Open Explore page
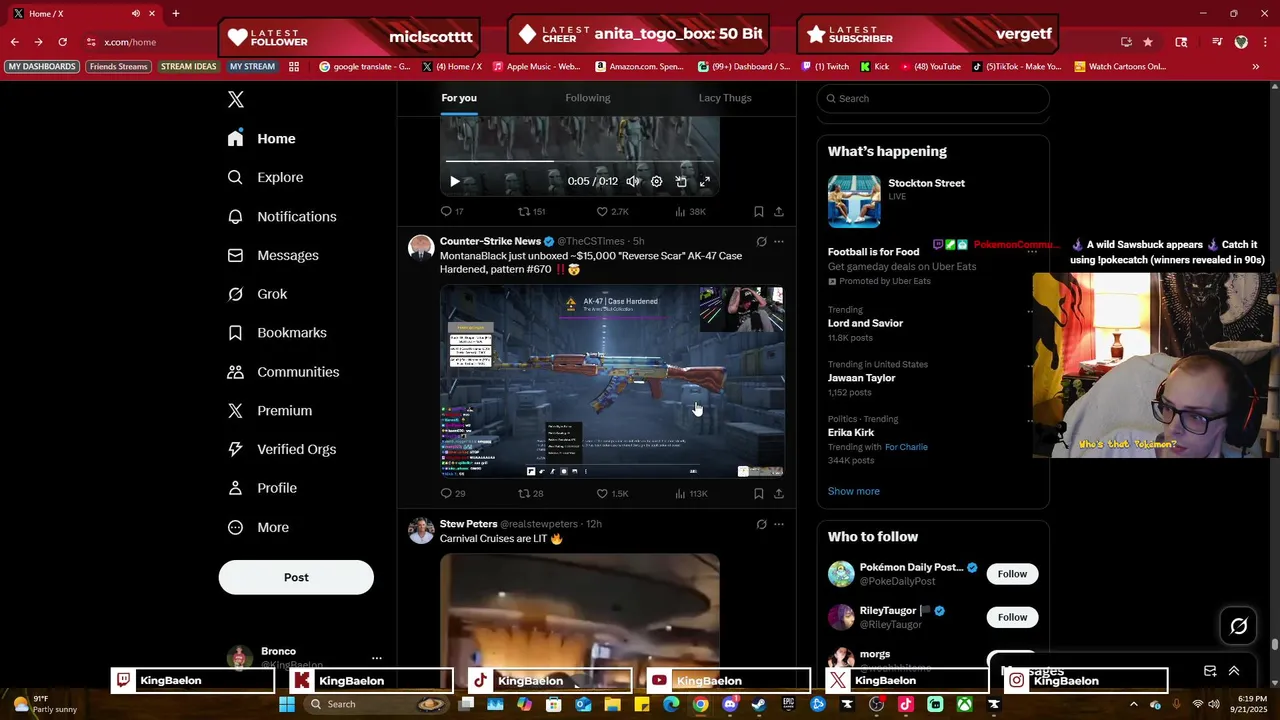The height and width of the screenshot is (720, 1280). click(x=265, y=177)
